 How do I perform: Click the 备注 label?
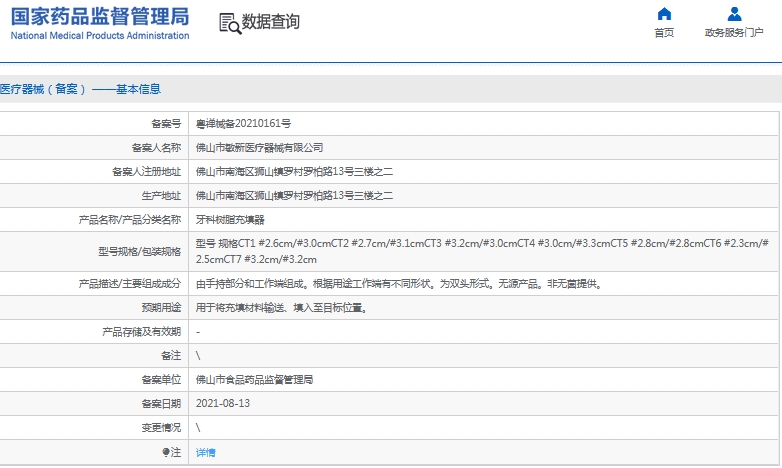[171, 356]
